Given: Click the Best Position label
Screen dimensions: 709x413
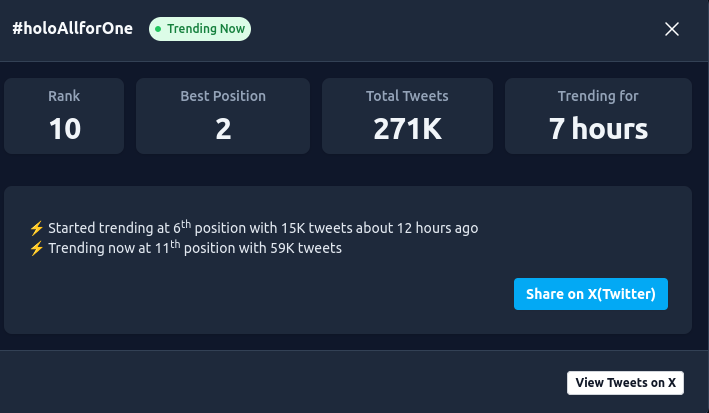Looking at the screenshot, I should pos(223,96).
